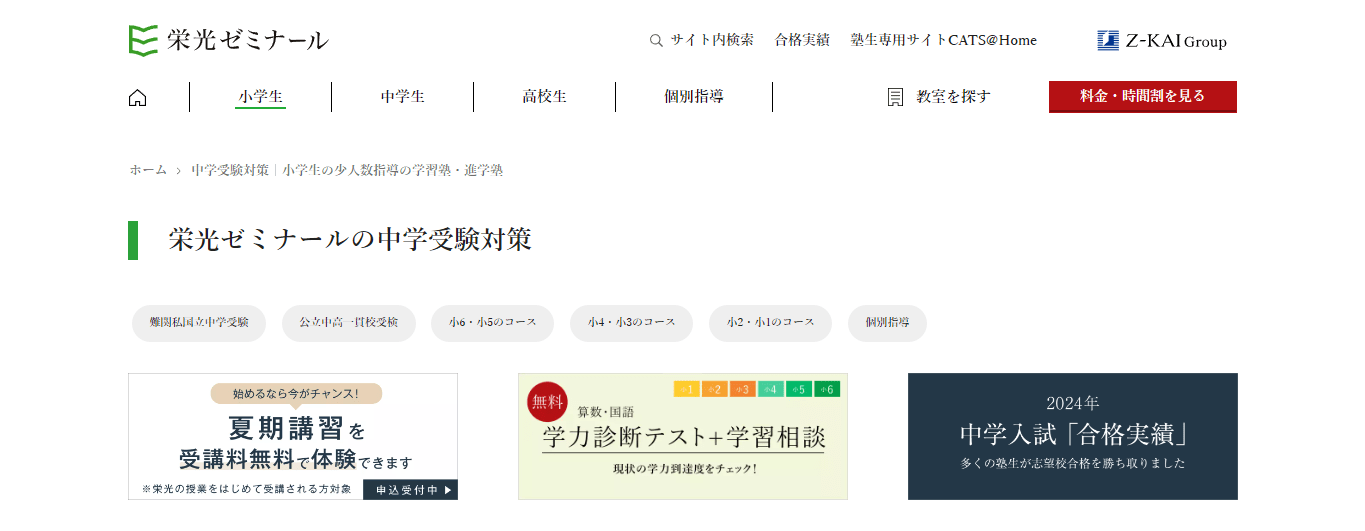Select the 小4・小3のコース pill

(x=631, y=323)
